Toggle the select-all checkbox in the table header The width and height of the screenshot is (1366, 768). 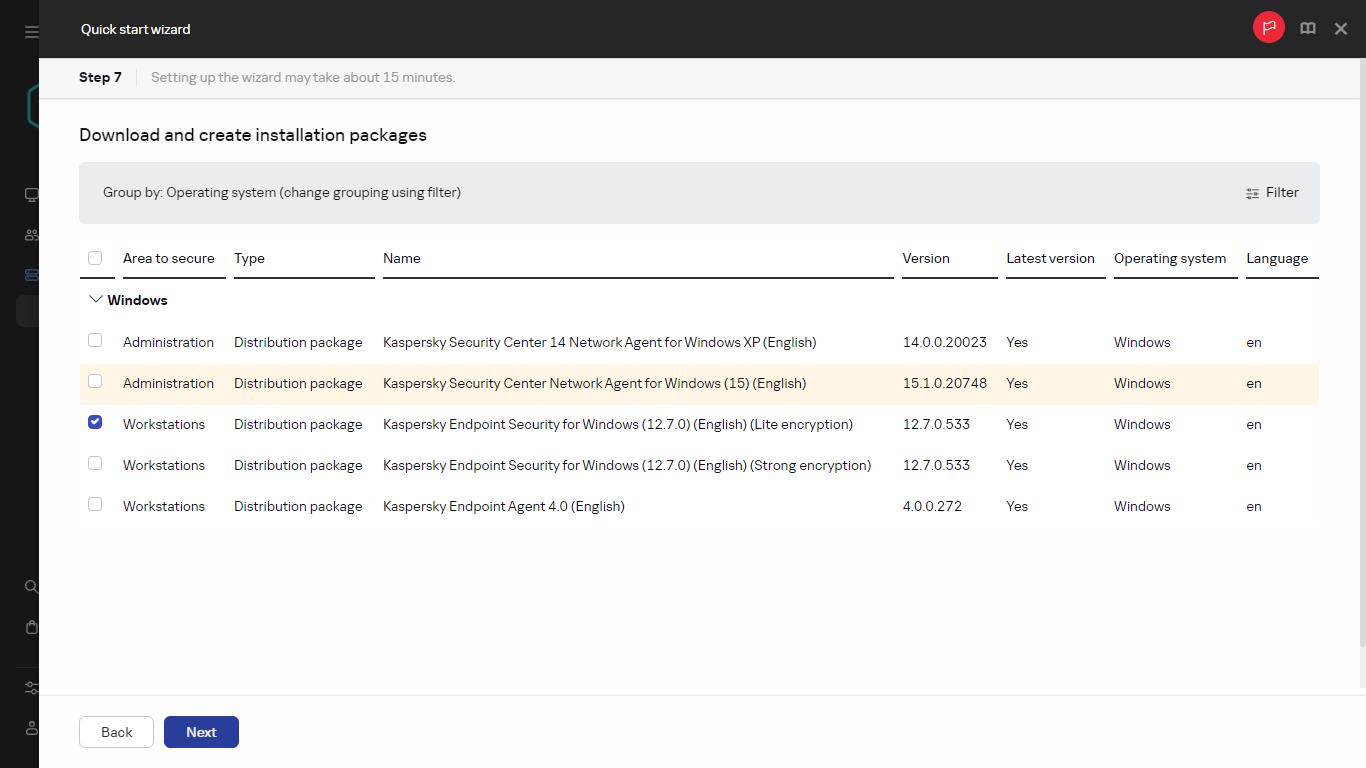coord(96,257)
